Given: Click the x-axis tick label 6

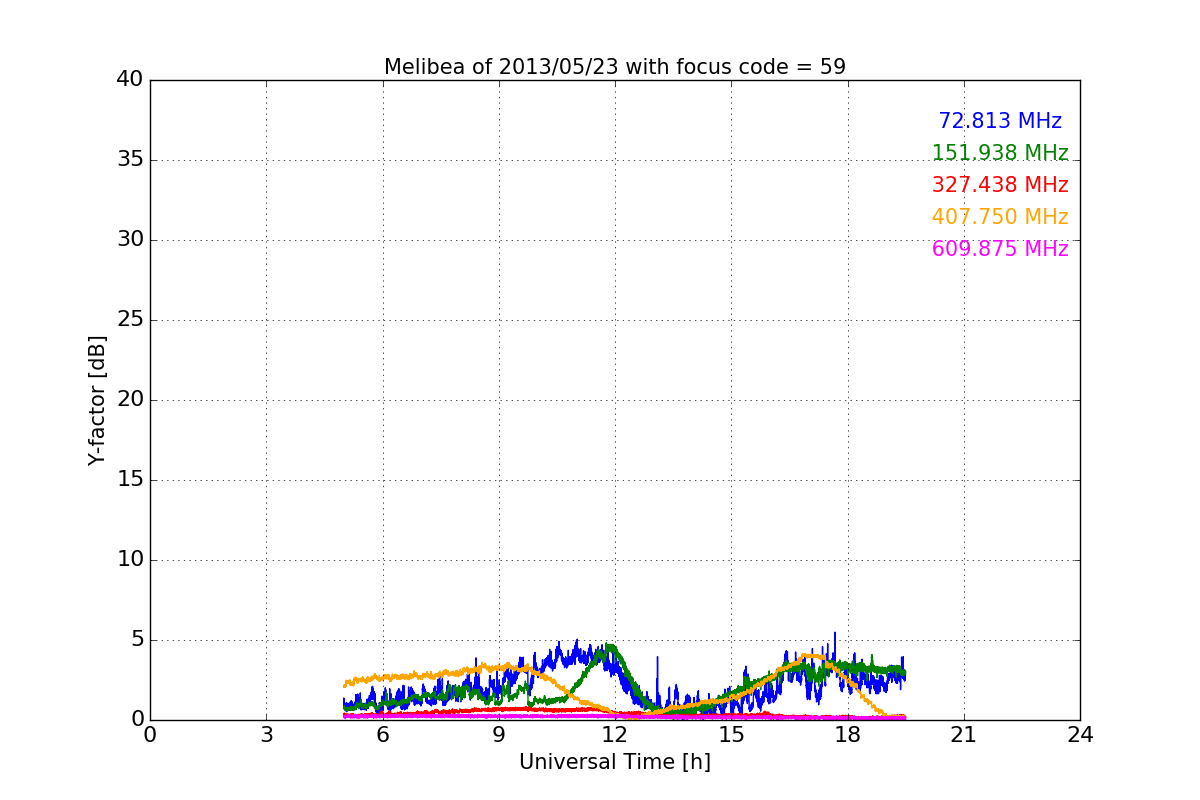Looking at the screenshot, I should (382, 735).
